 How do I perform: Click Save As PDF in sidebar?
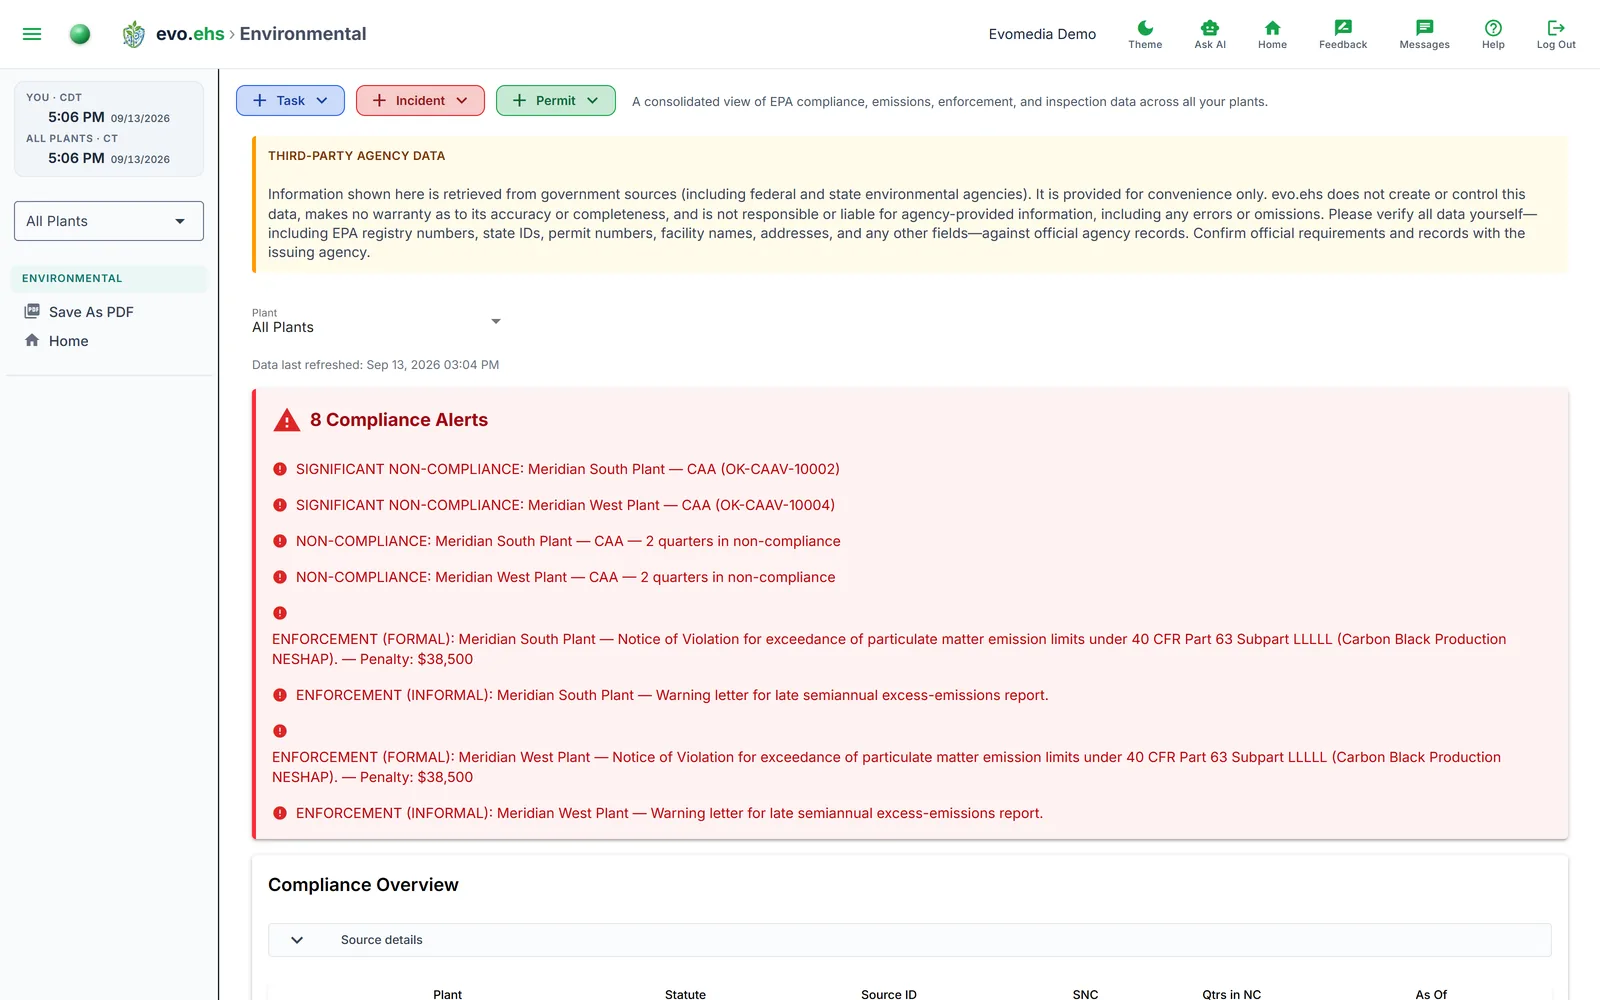(91, 312)
